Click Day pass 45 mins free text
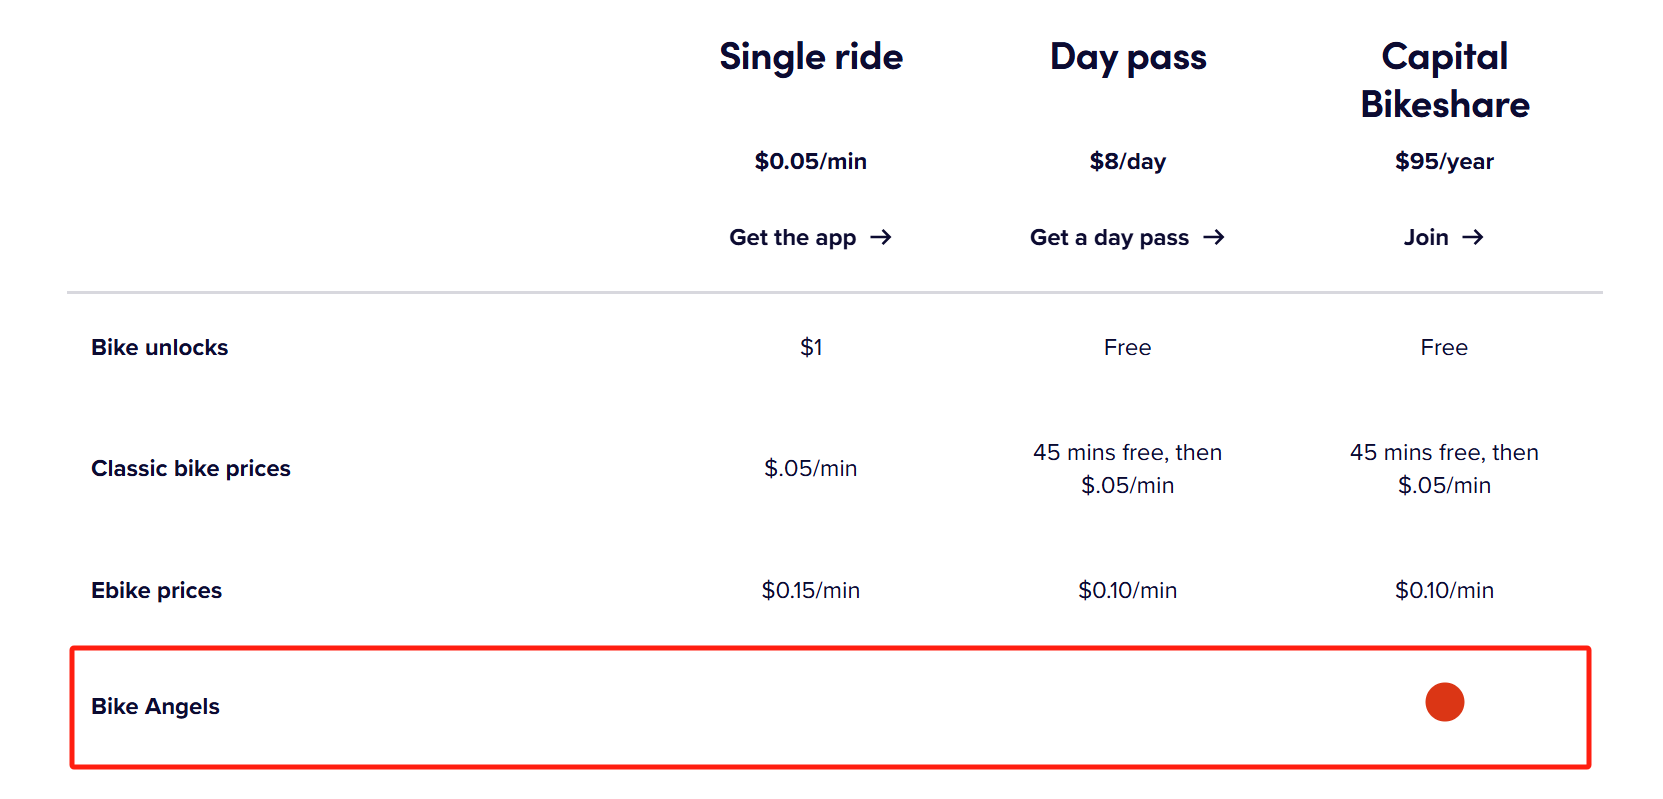The width and height of the screenshot is (1663, 799). [x=1128, y=453]
